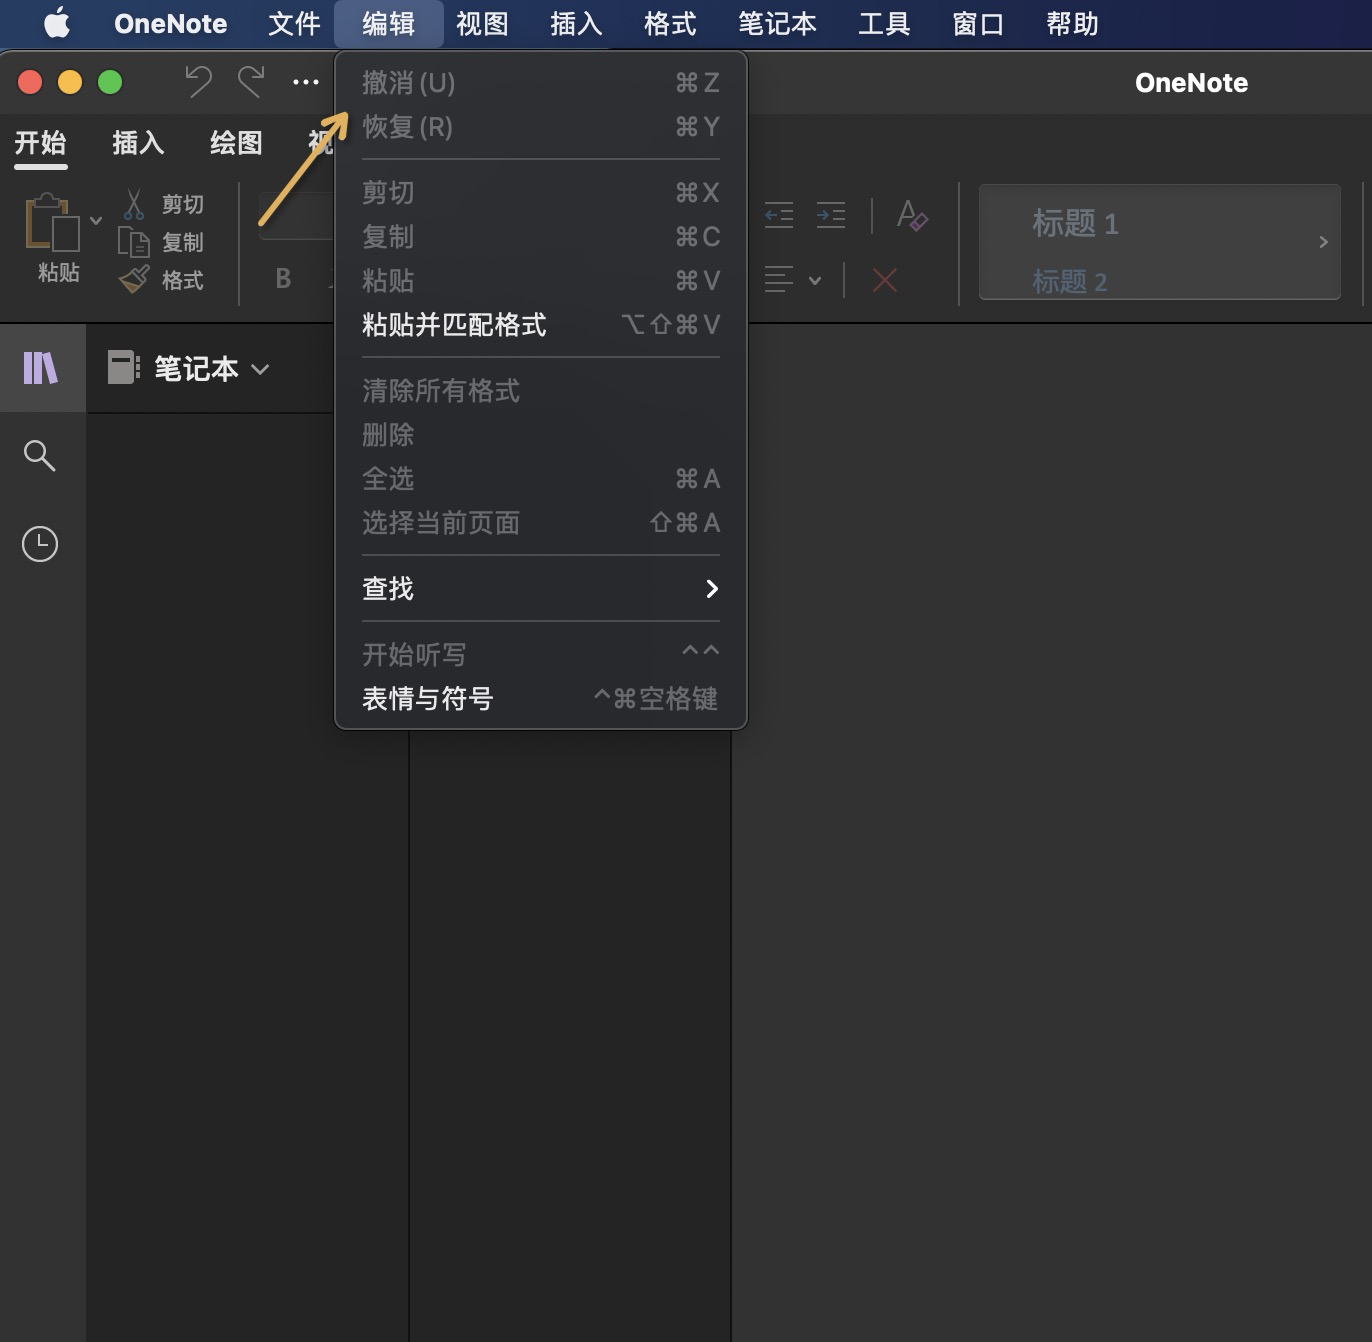
Task: Open the OneNote application menu
Action: click(x=171, y=23)
